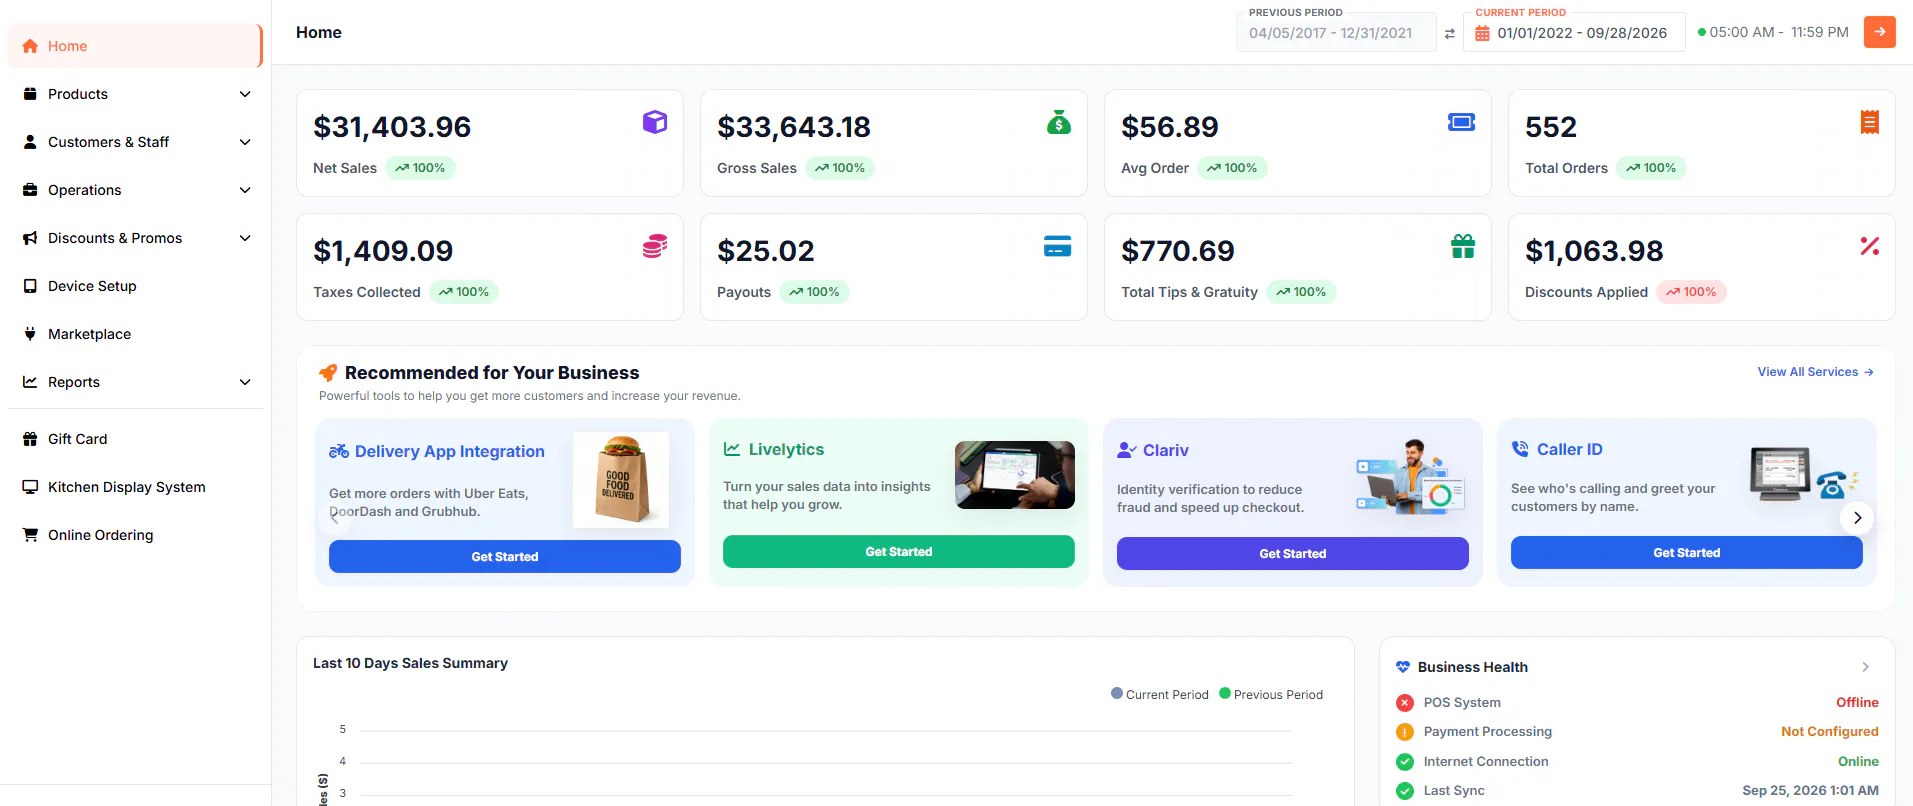Open the Home sidebar item
This screenshot has width=1913, height=806.
pos(135,46)
